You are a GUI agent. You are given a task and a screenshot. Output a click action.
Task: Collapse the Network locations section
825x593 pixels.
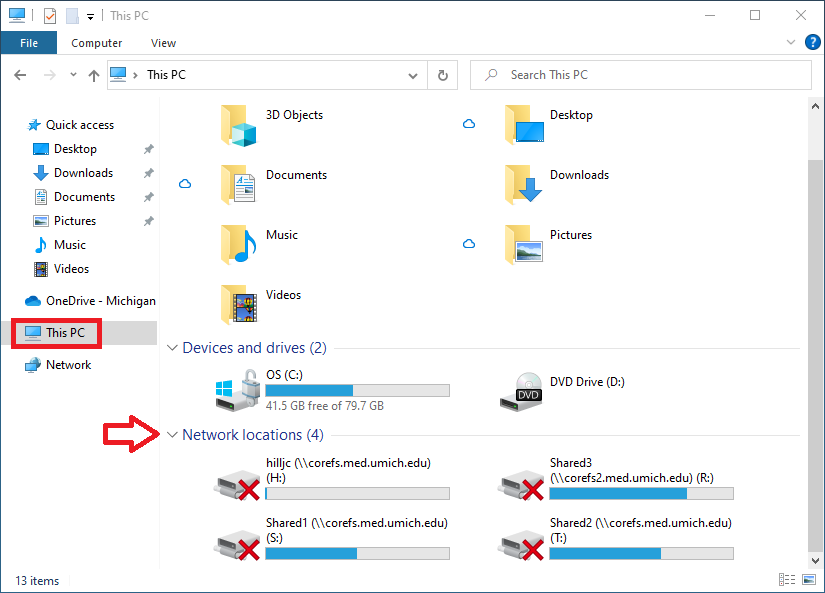click(172, 435)
